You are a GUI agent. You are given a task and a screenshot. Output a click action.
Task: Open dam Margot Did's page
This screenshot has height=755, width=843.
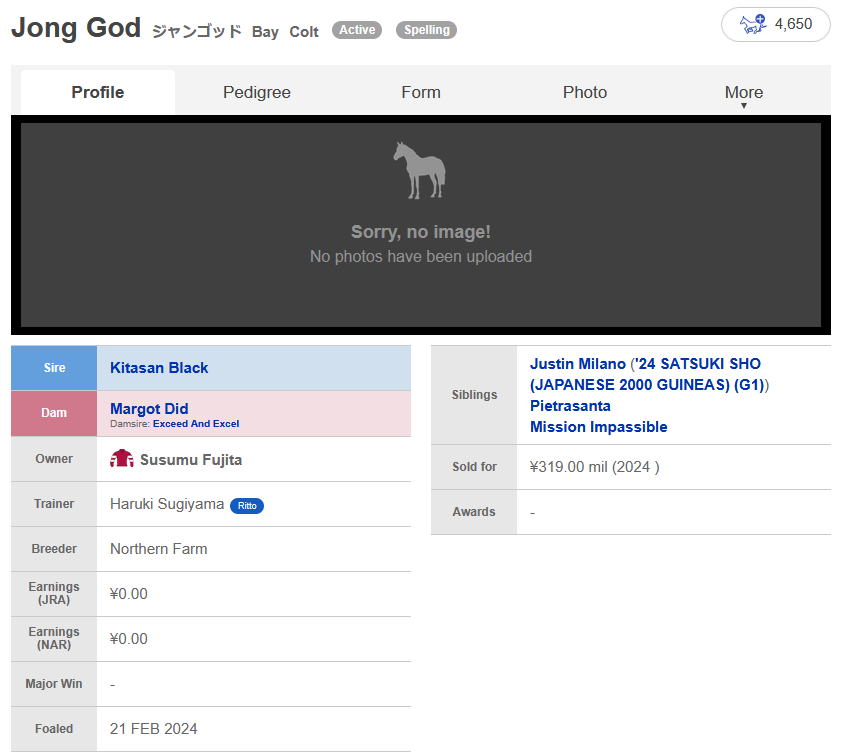pos(149,409)
